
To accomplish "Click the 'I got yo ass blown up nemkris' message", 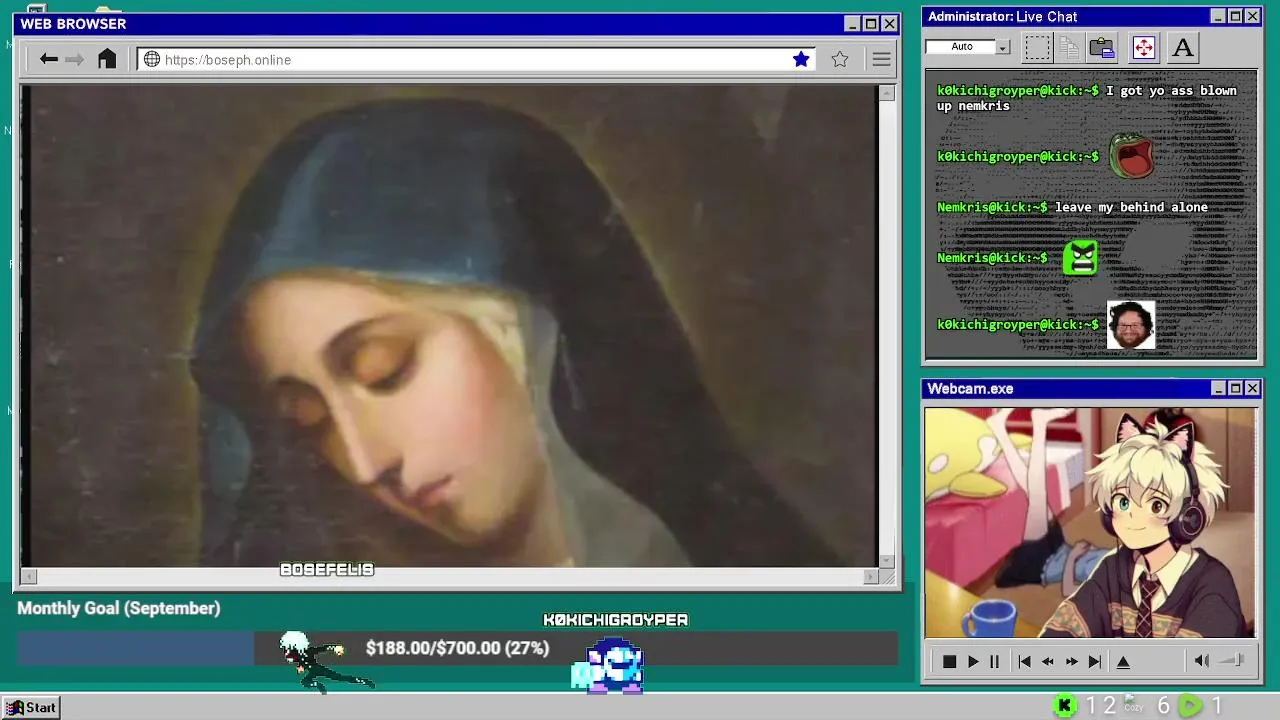I will (x=1087, y=98).
